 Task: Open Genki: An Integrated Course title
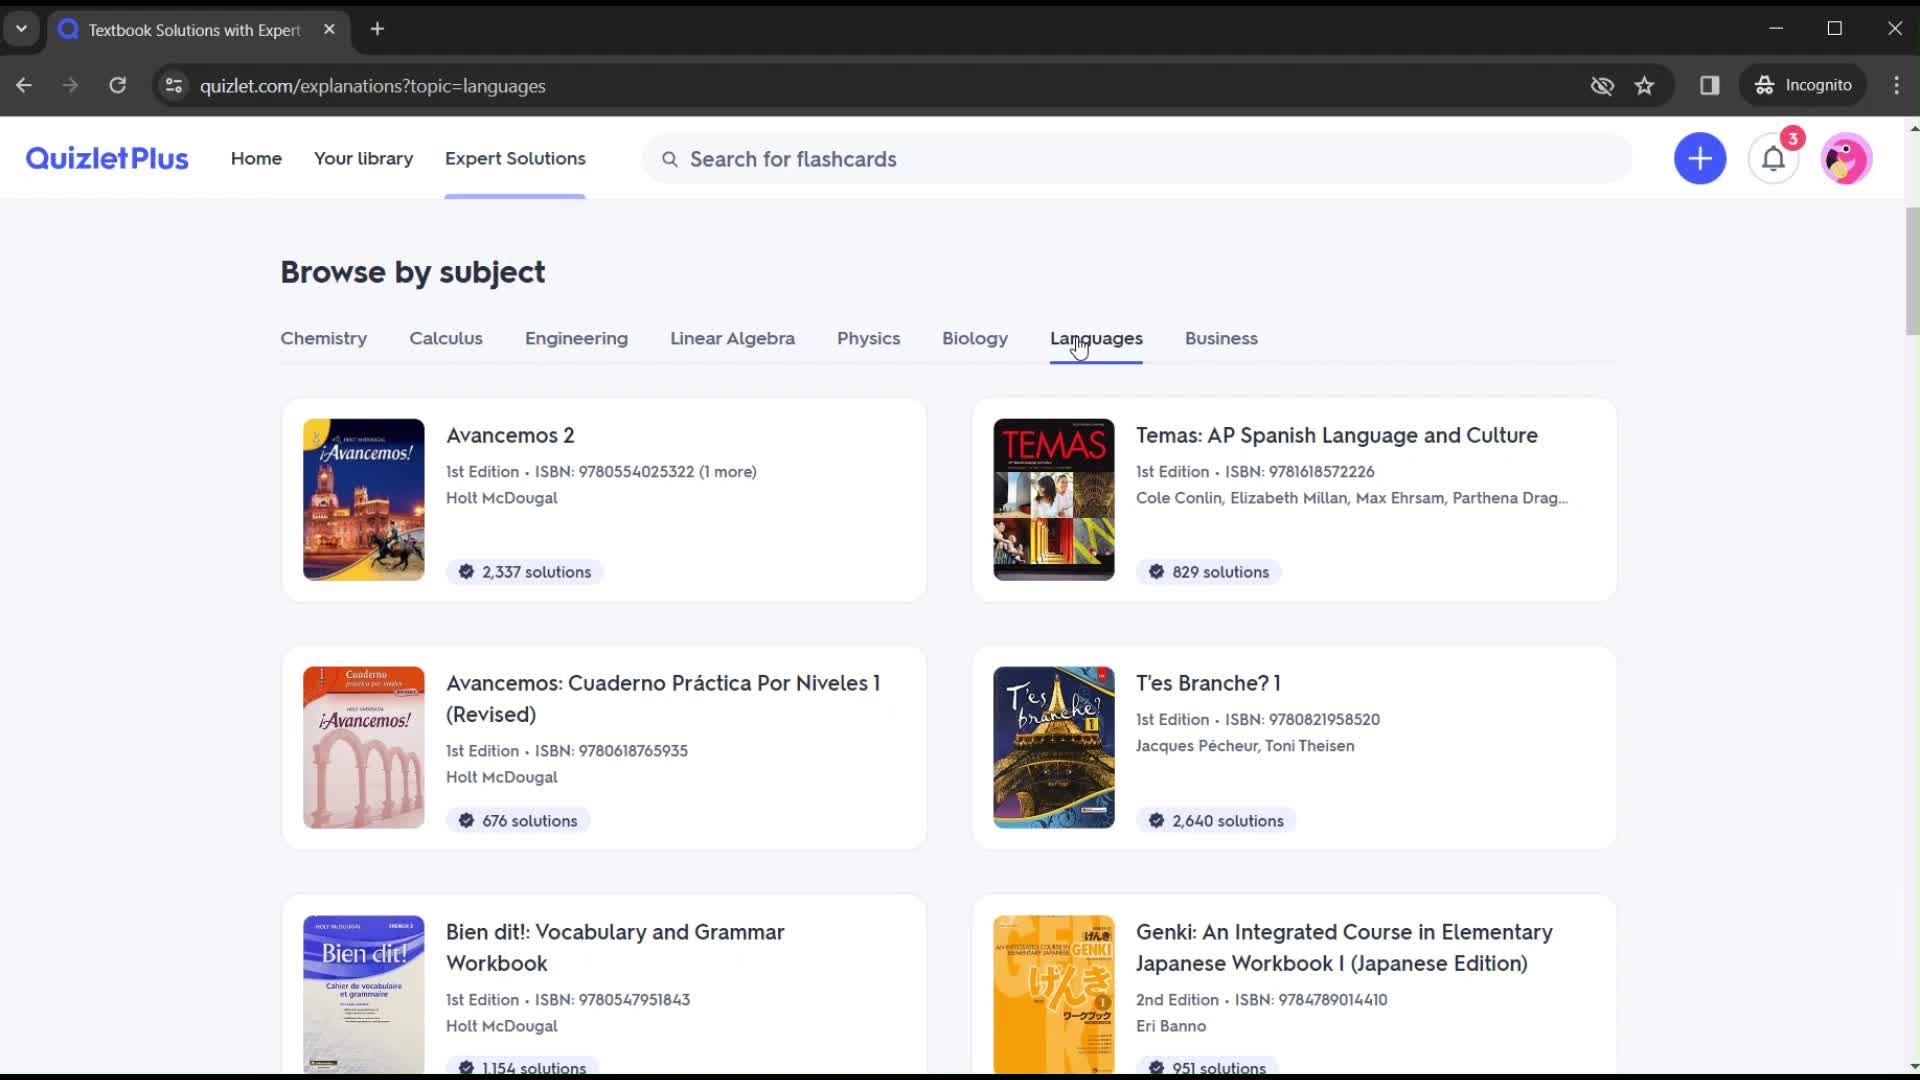point(1344,947)
